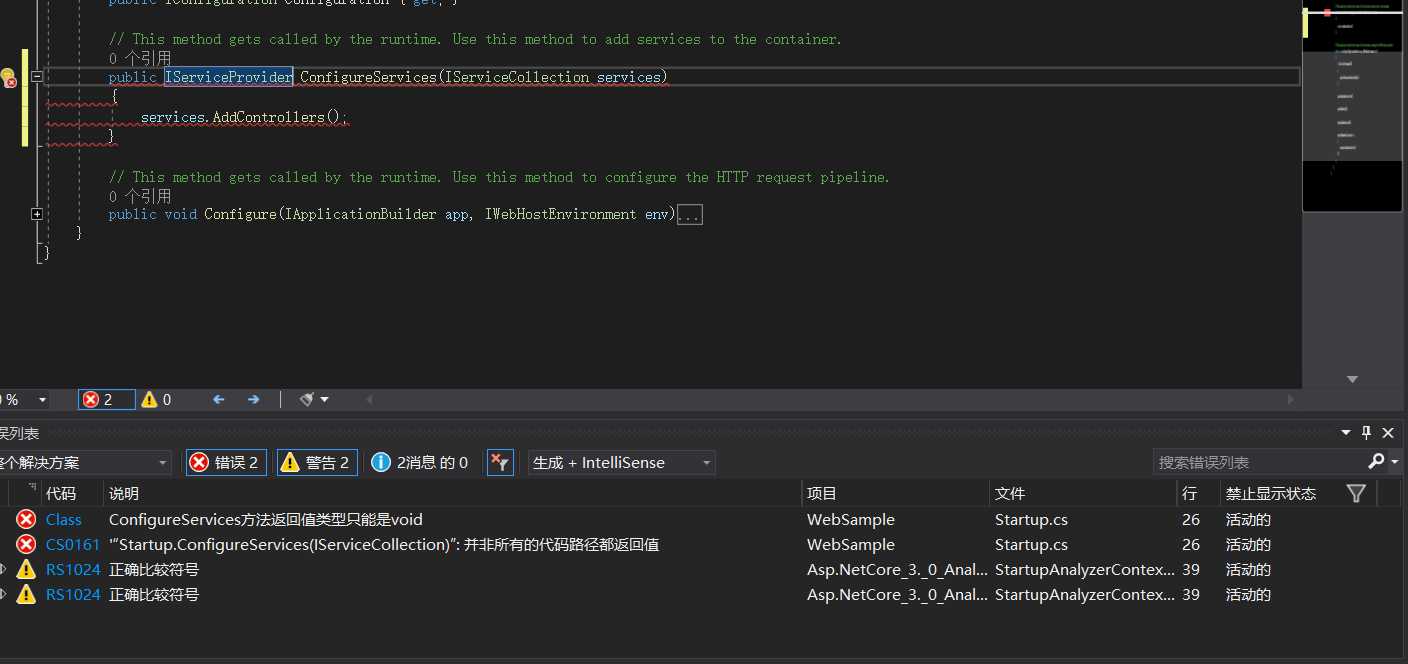Toggle the 消息 messages filter
The height and width of the screenshot is (664, 1408).
click(x=420, y=462)
